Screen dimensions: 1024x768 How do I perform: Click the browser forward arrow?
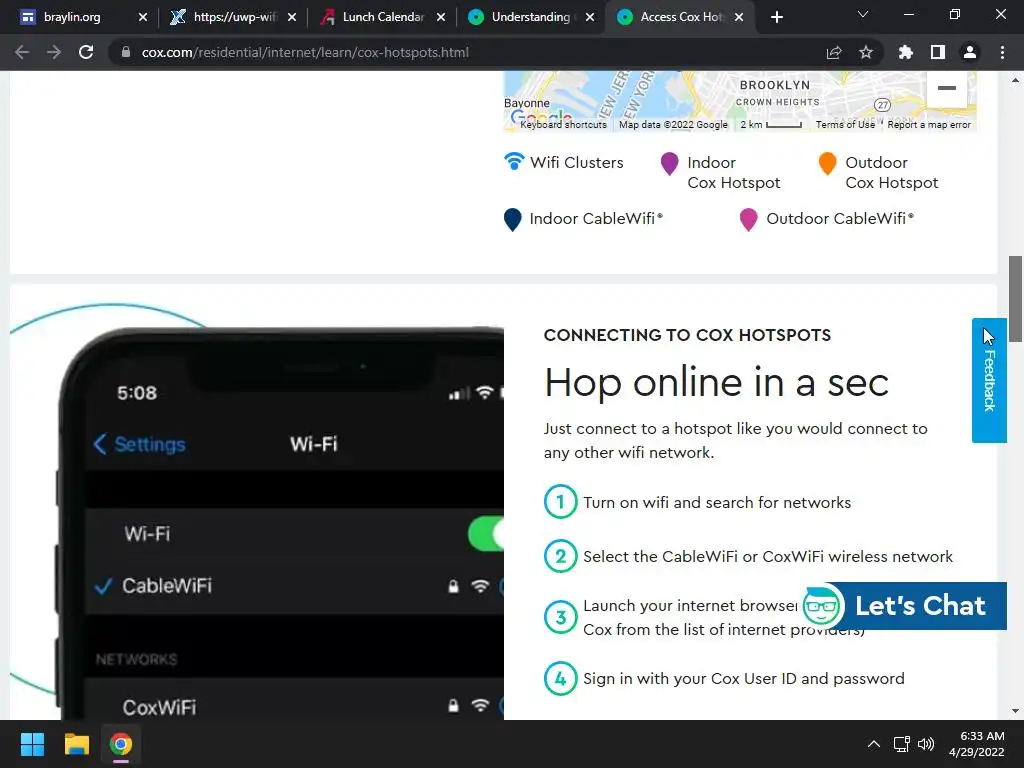click(54, 52)
